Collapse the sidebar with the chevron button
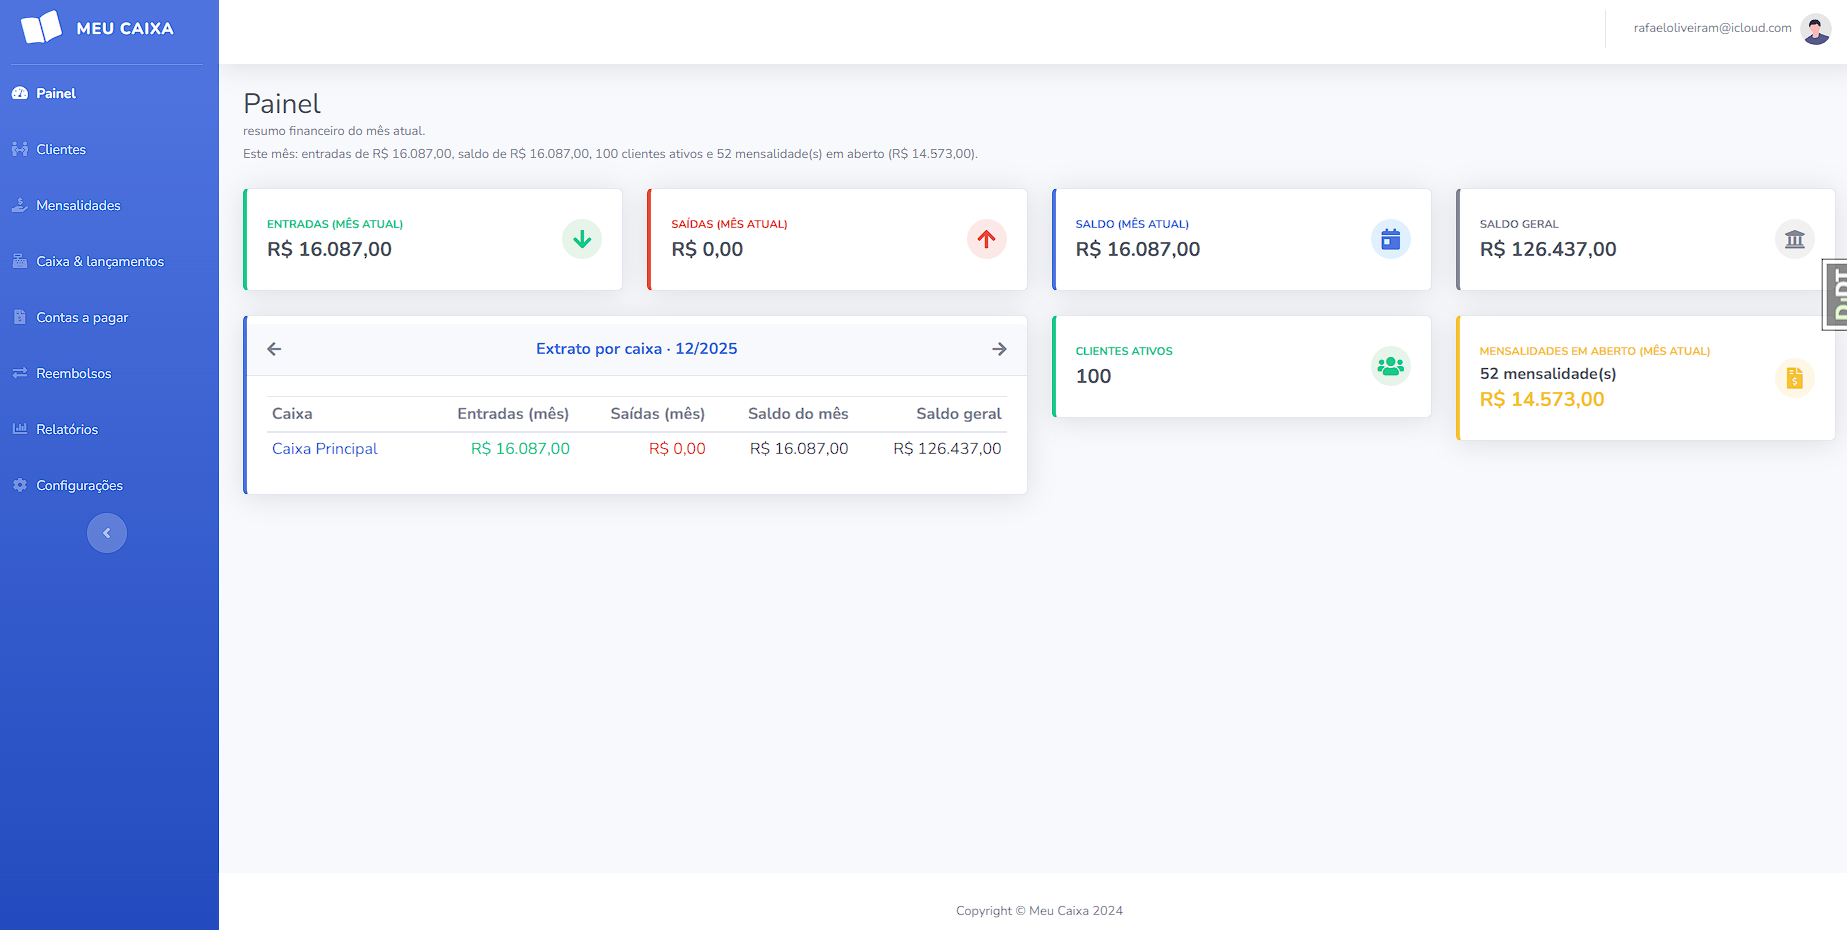 click(x=106, y=532)
